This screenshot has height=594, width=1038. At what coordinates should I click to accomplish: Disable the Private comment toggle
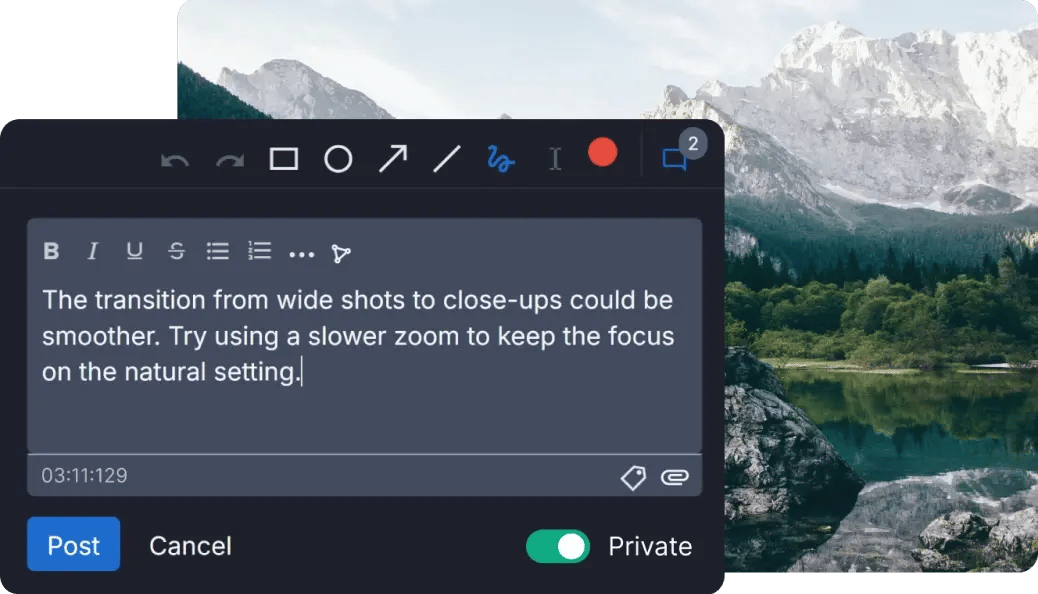coord(557,546)
